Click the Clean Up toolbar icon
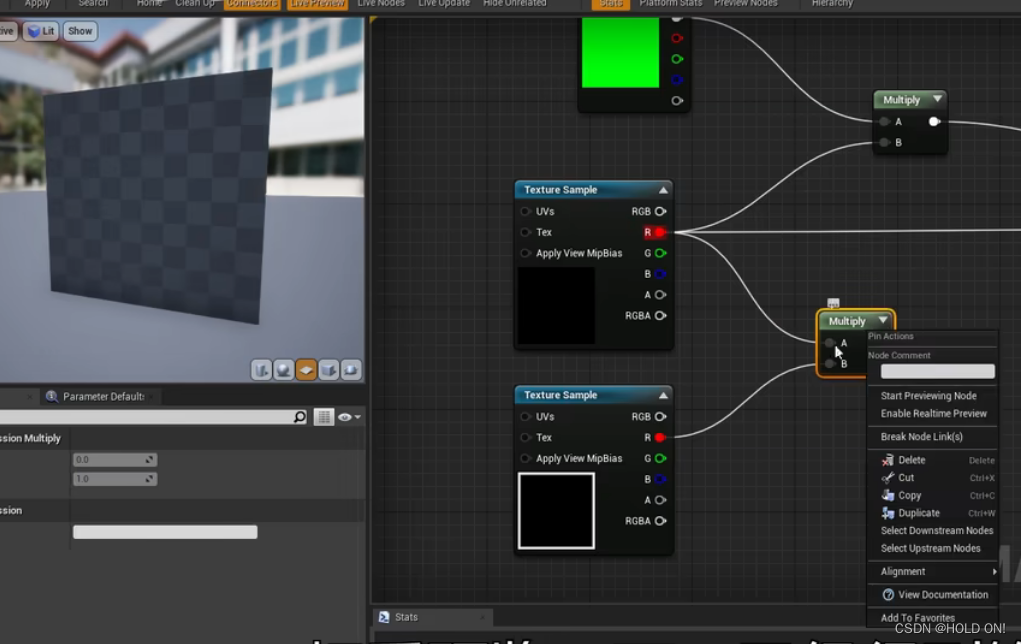The height and width of the screenshot is (644, 1021). tap(197, 4)
